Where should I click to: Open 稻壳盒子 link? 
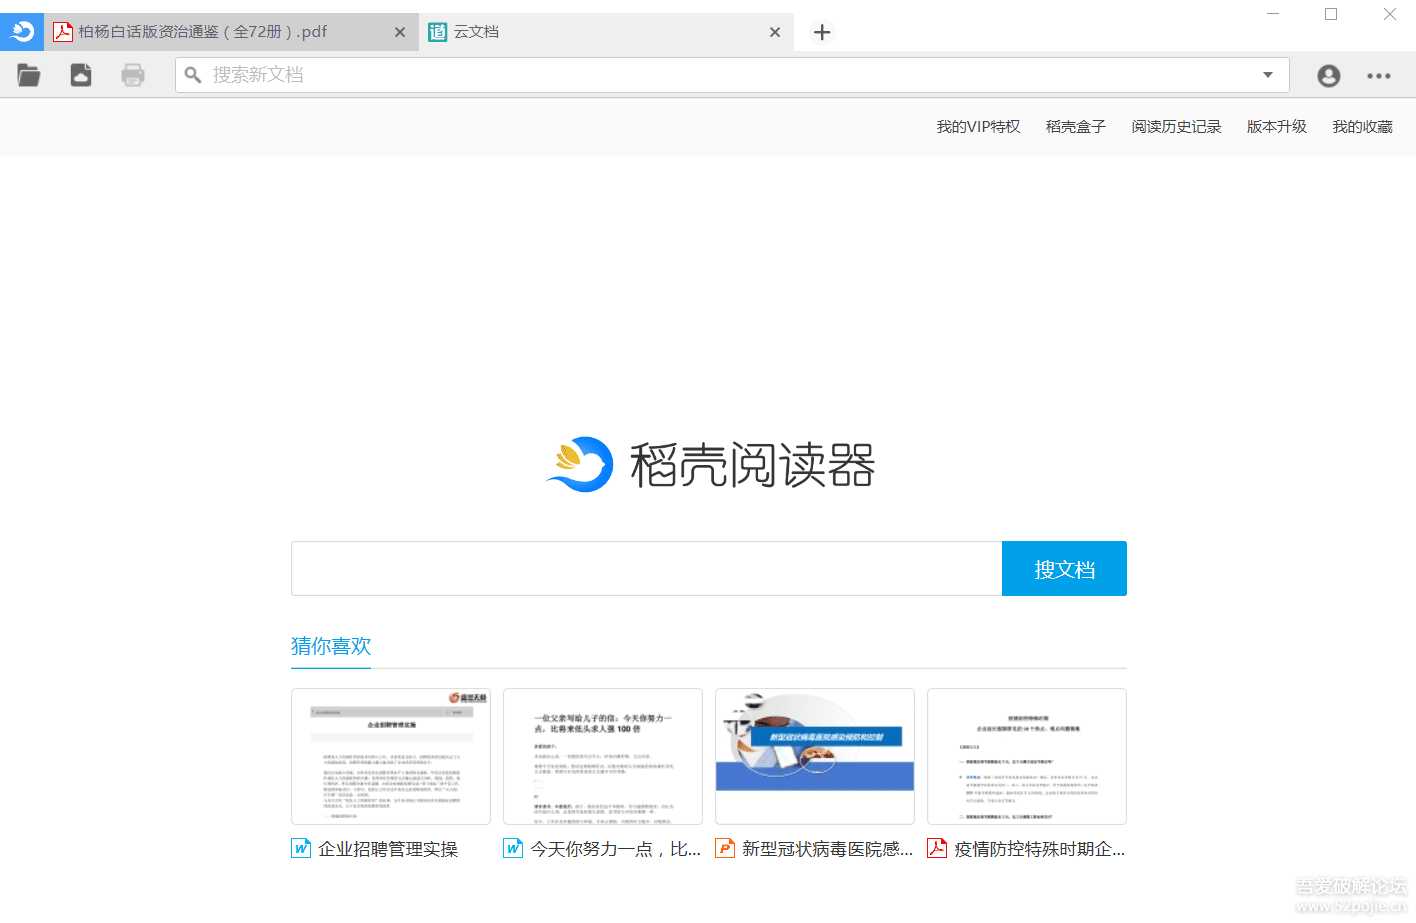1075,127
